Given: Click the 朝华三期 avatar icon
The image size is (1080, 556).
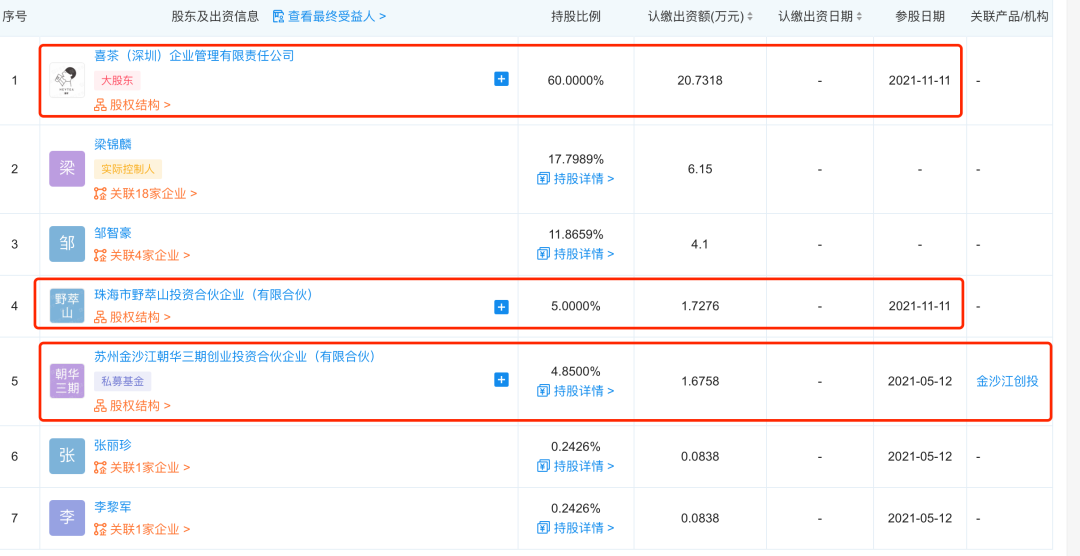Looking at the screenshot, I should pos(67,381).
